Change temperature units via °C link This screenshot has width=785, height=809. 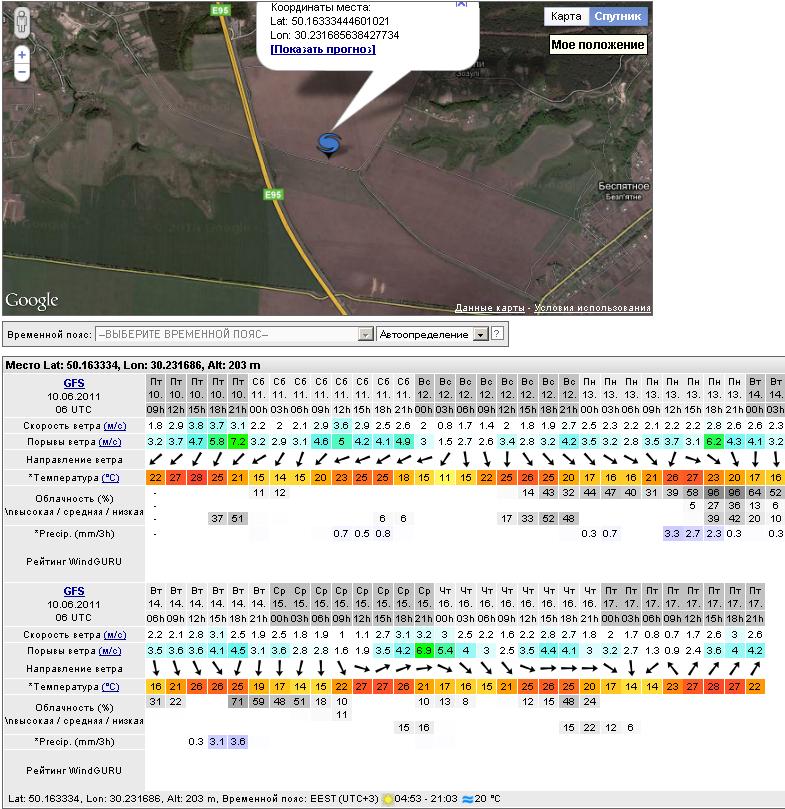tap(109, 478)
